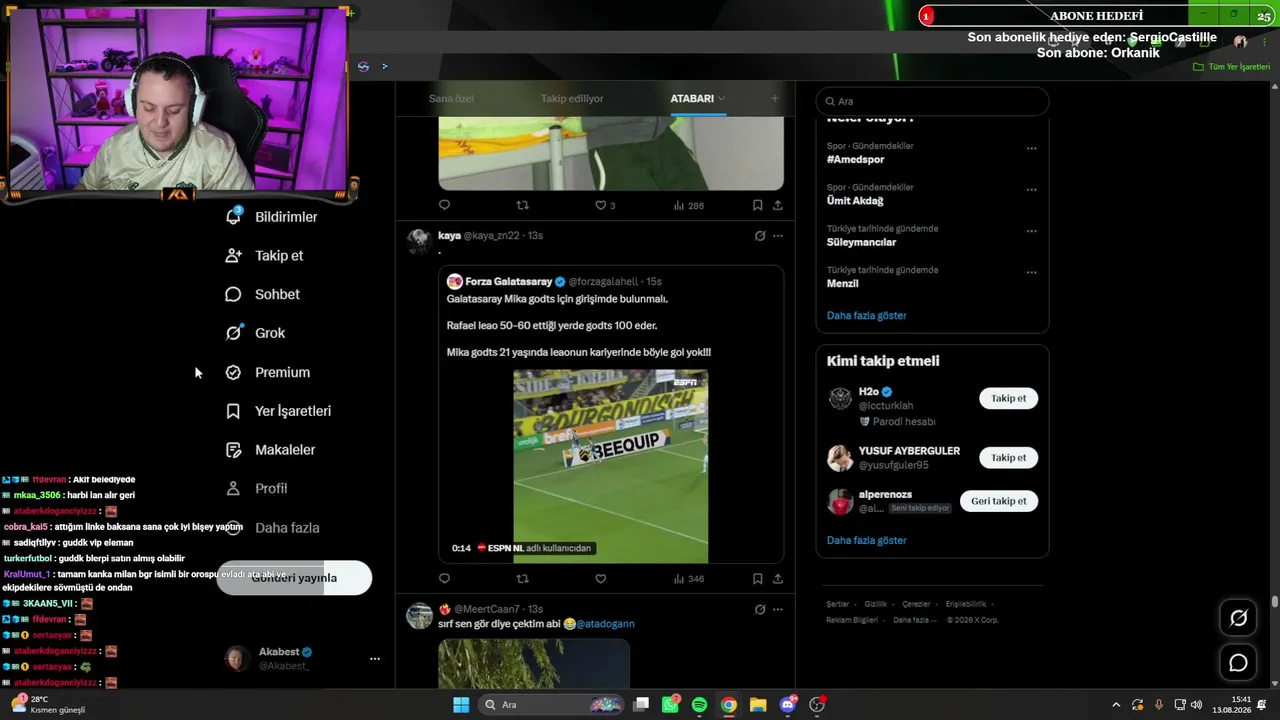Switch to Takip ediliyor tab
The height and width of the screenshot is (720, 1280).
click(x=572, y=99)
